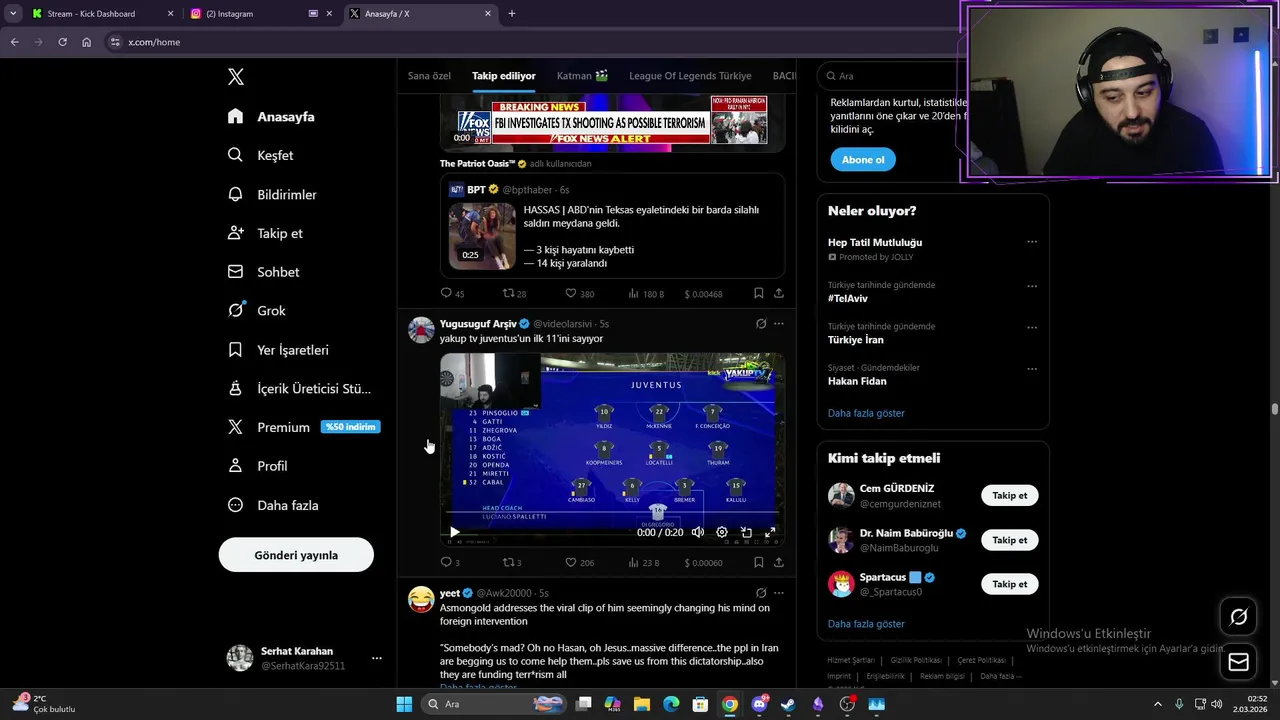Open more options on Yugusuguf Arşiv post
Image resolution: width=1280 pixels, height=720 pixels.
click(779, 324)
